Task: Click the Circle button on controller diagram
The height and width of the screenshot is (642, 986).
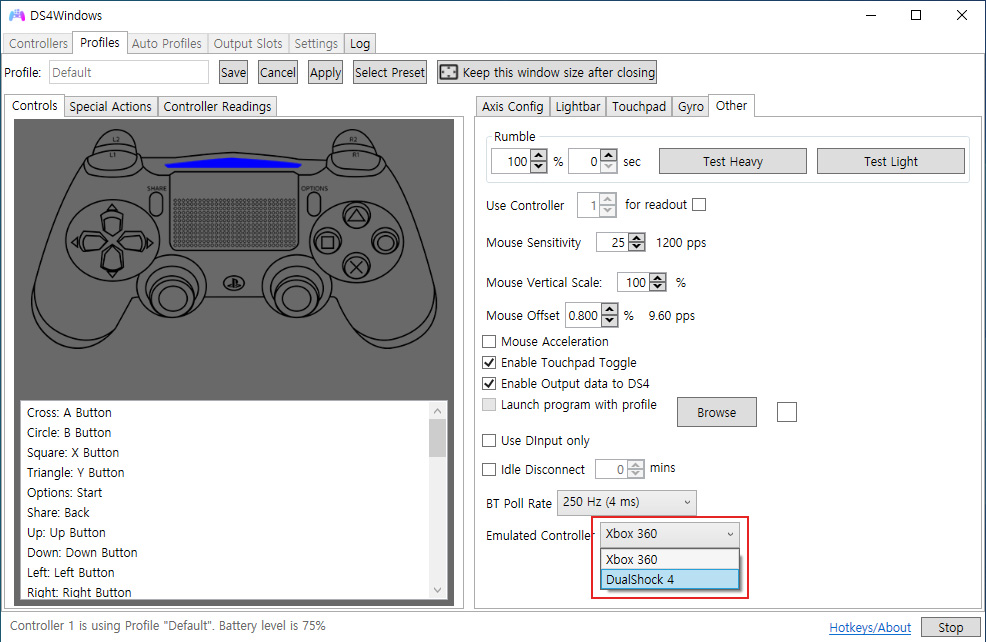Action: (x=385, y=242)
